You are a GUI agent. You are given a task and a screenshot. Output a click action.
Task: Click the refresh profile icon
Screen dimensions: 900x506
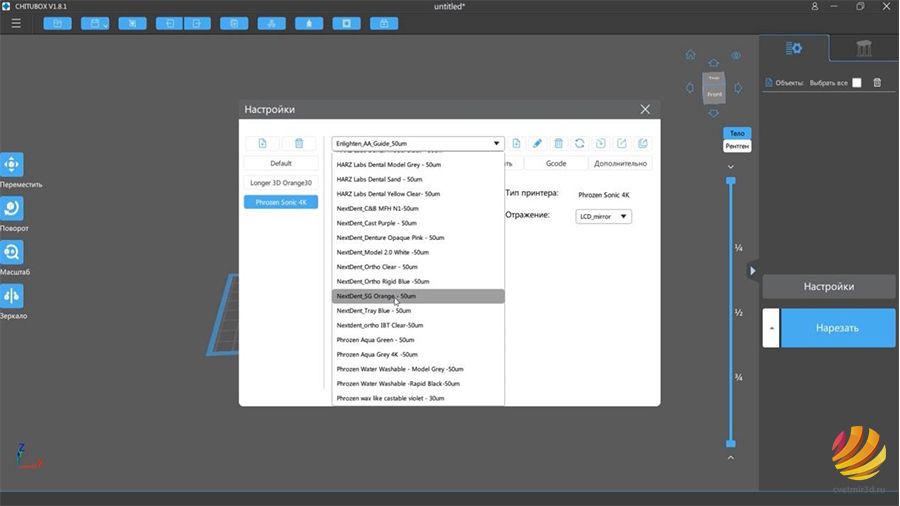(580, 143)
